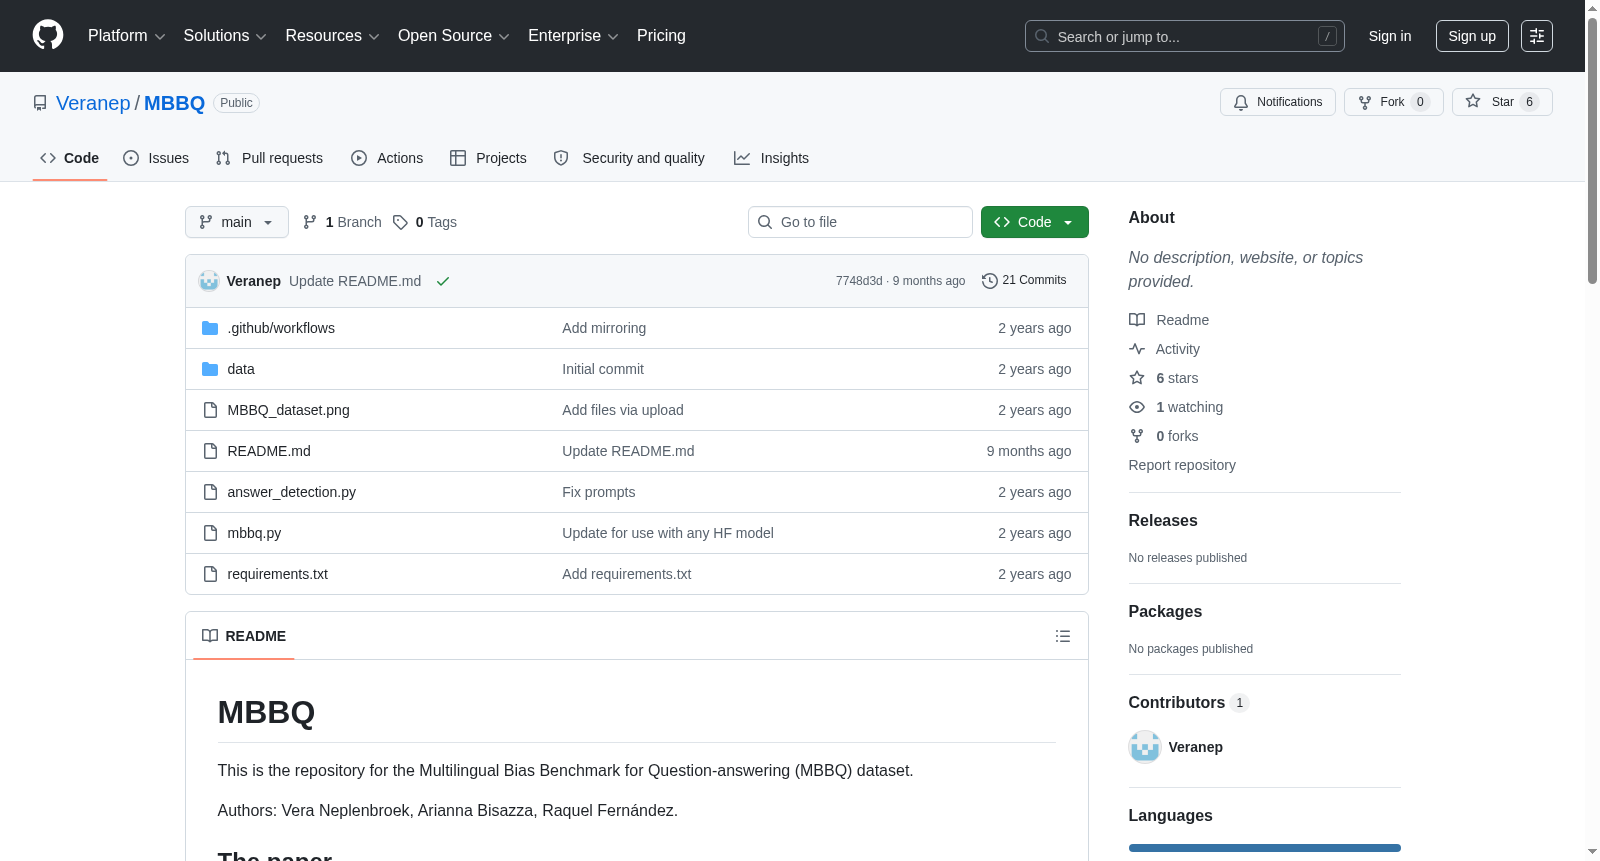Open the MBBQ repository name link
1600x861 pixels.
pos(174,103)
